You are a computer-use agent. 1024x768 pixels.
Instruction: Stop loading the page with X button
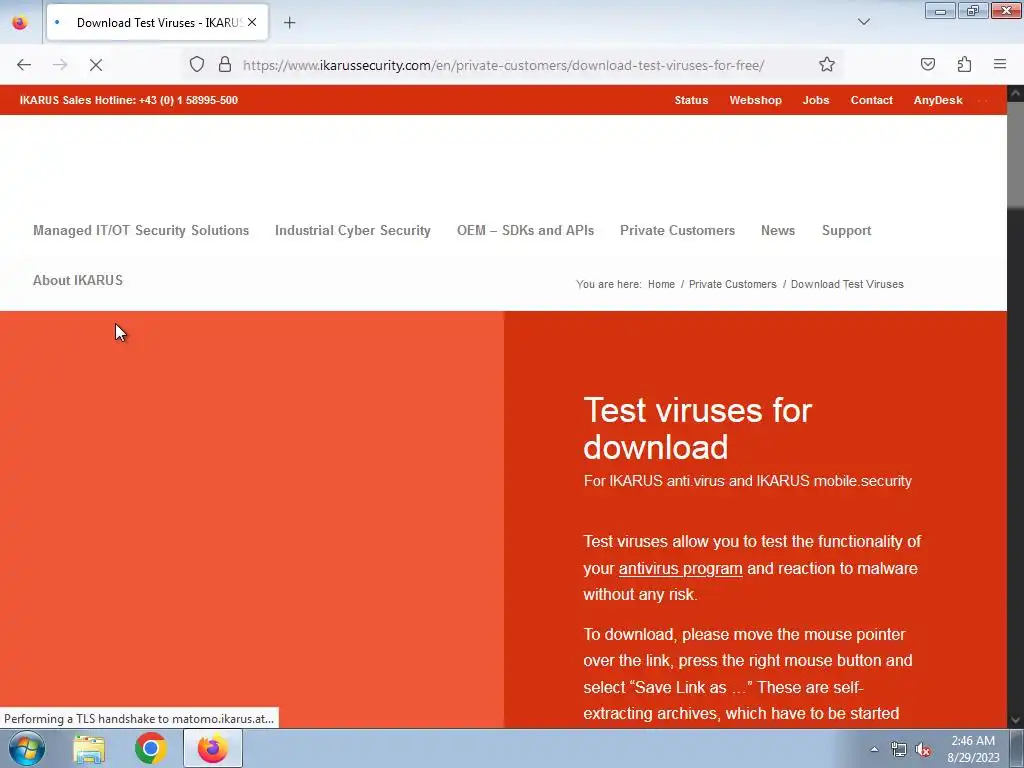pyautogui.click(x=95, y=65)
